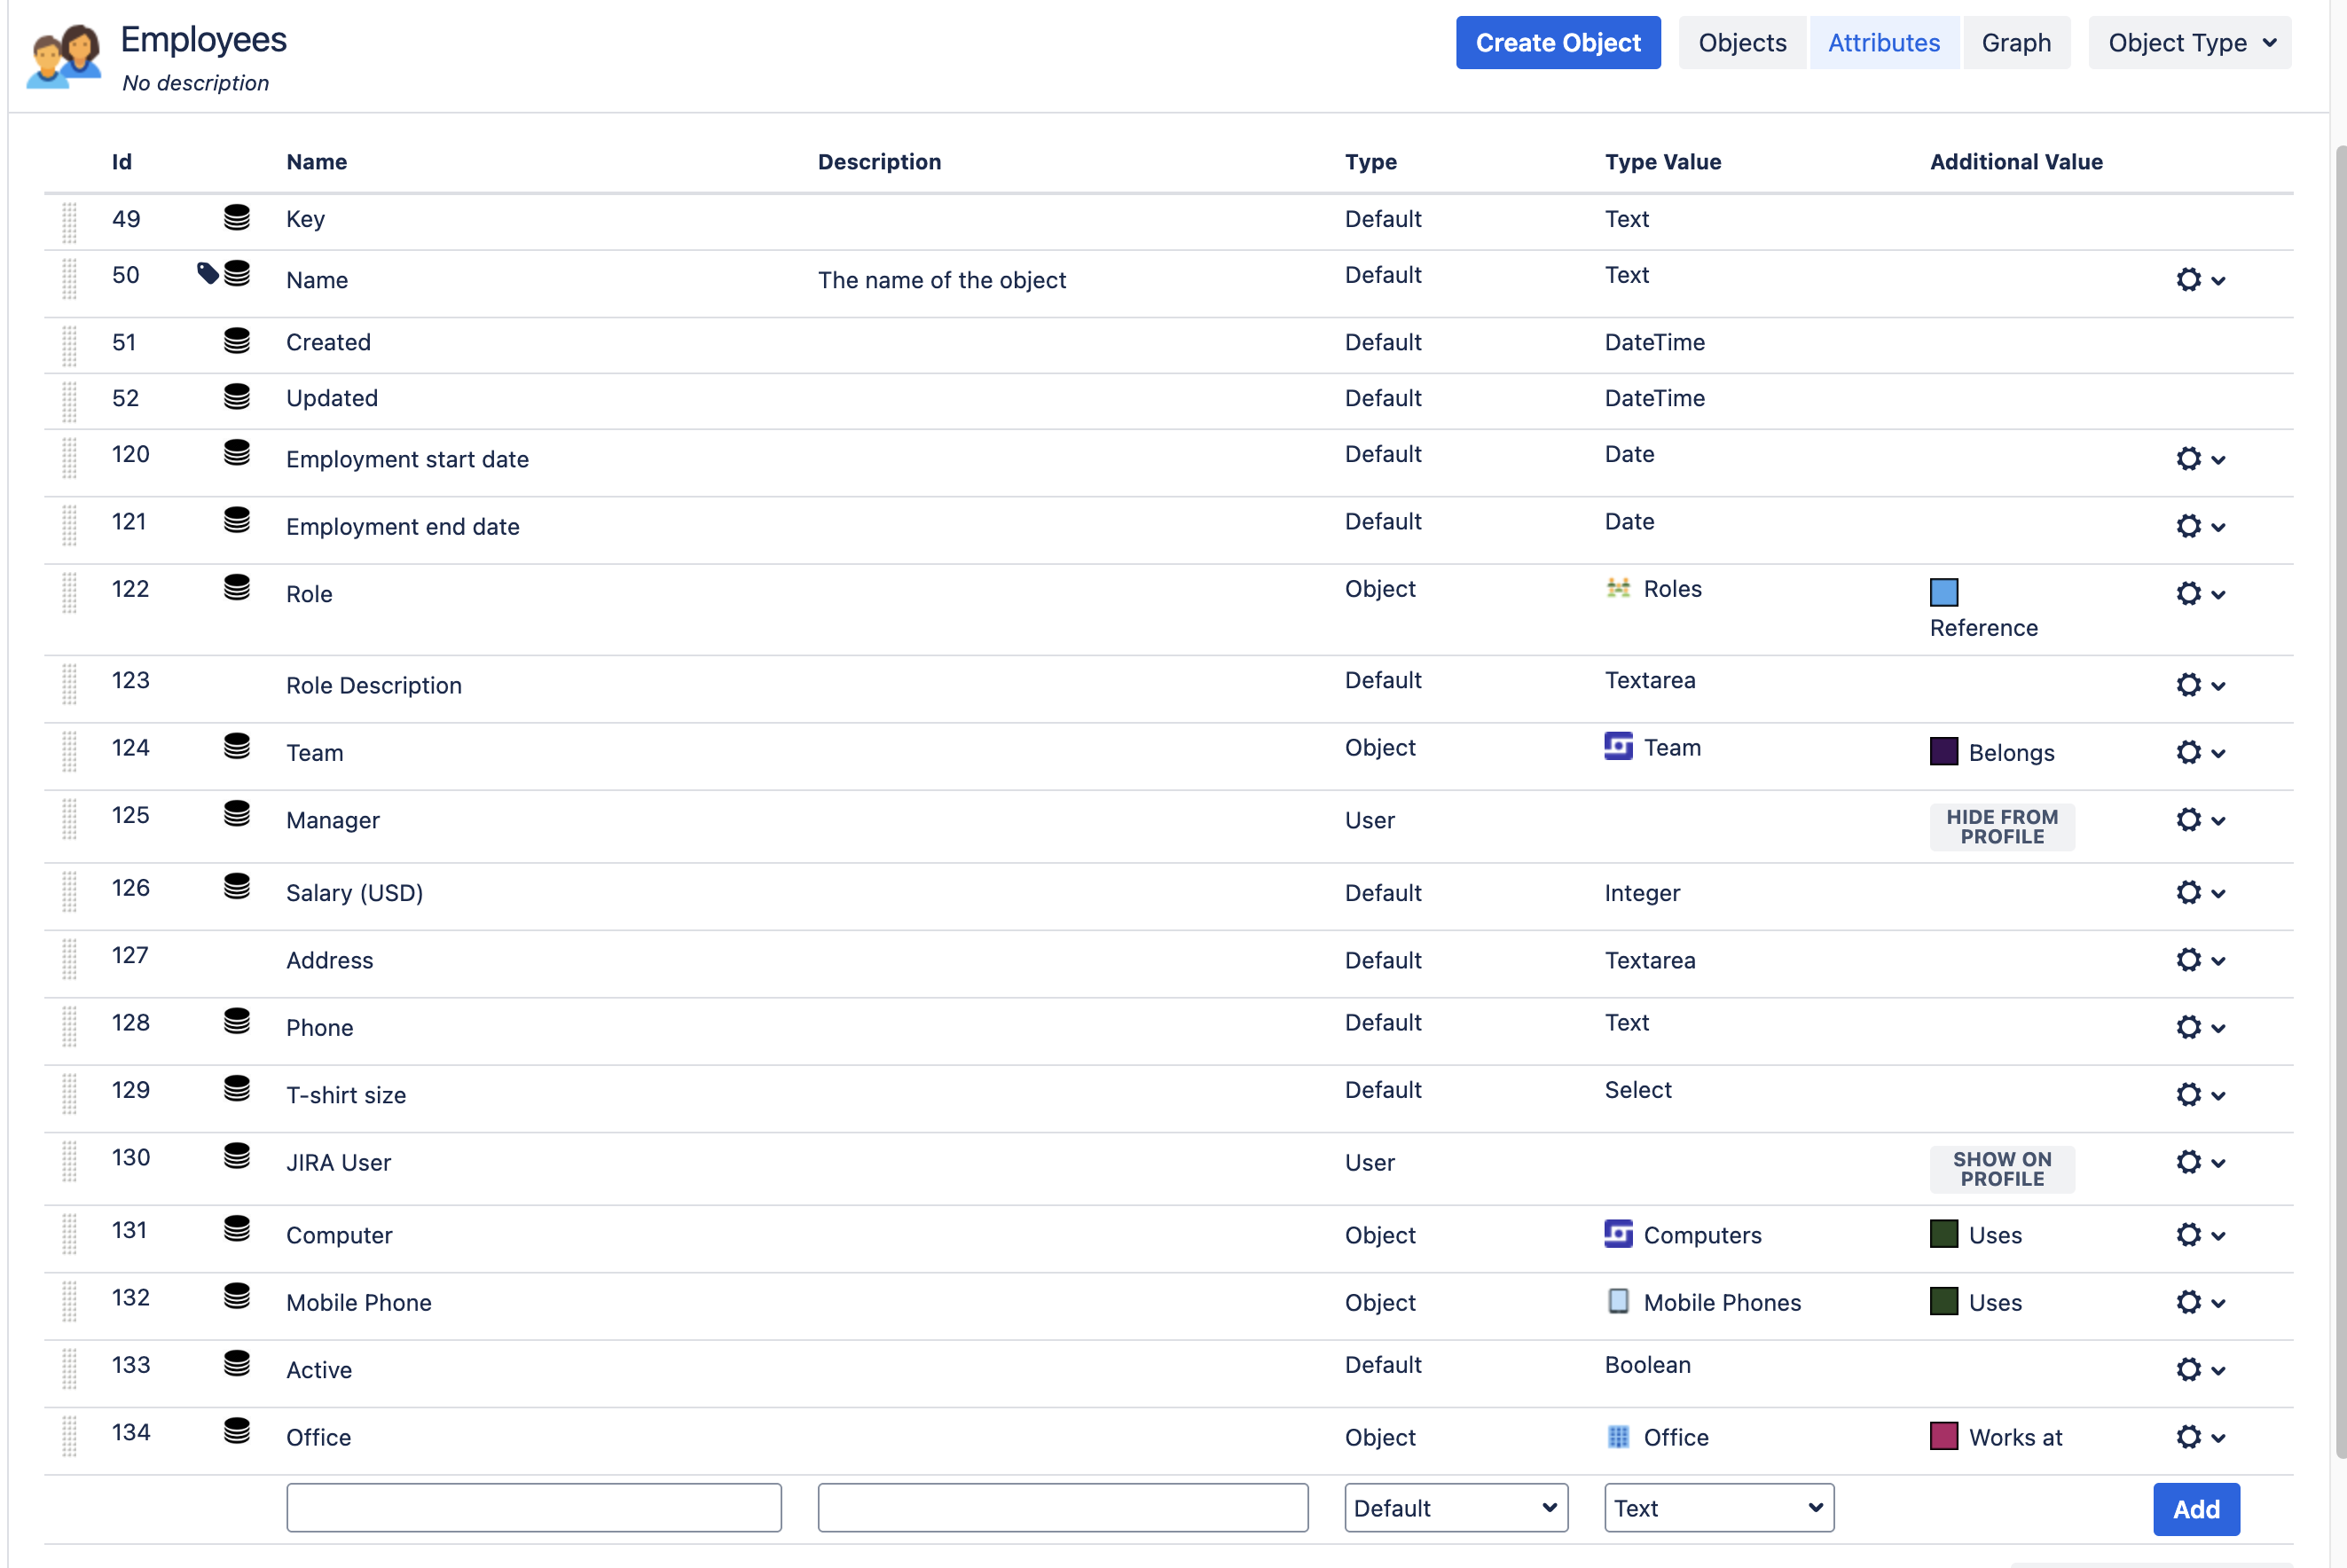Expand the gear options chevron for Address row
The width and height of the screenshot is (2347, 1568).
coord(2218,960)
